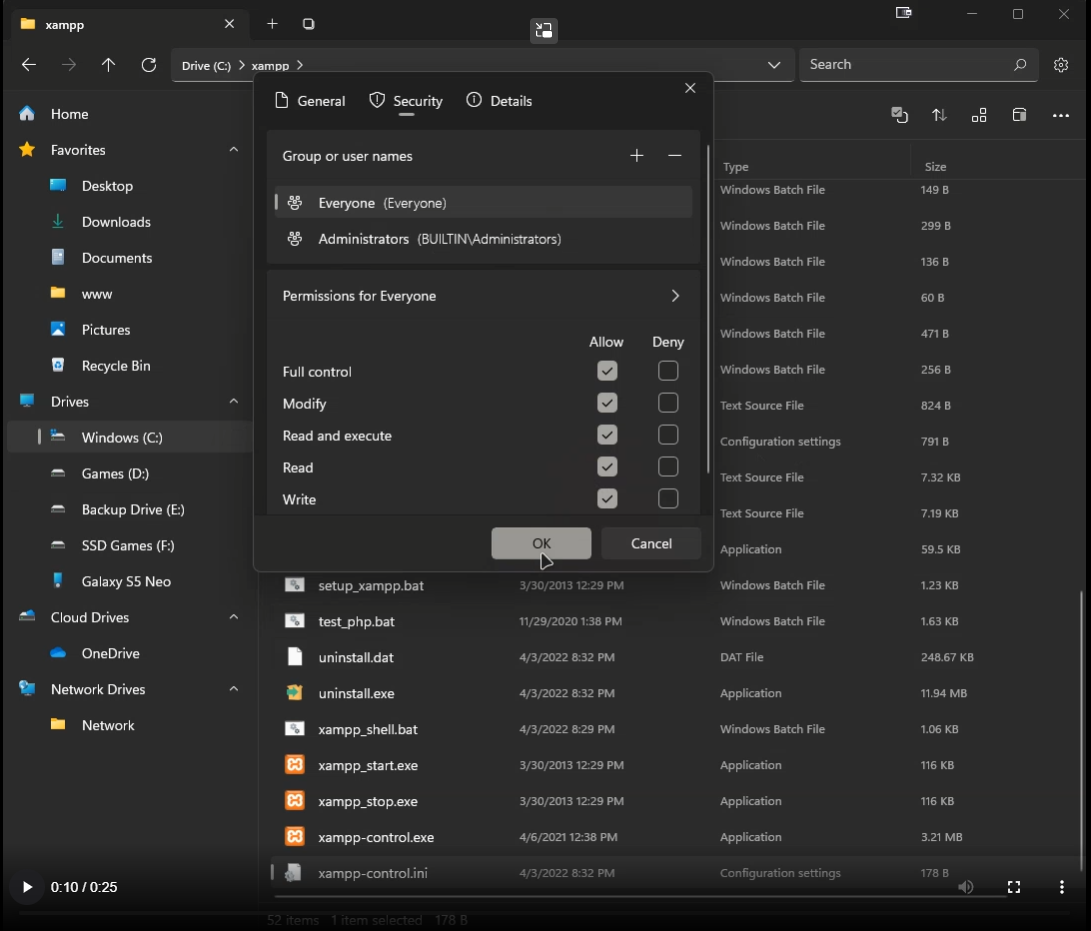This screenshot has width=1091, height=931.
Task: Check Deny for Modify
Action: 668,403
